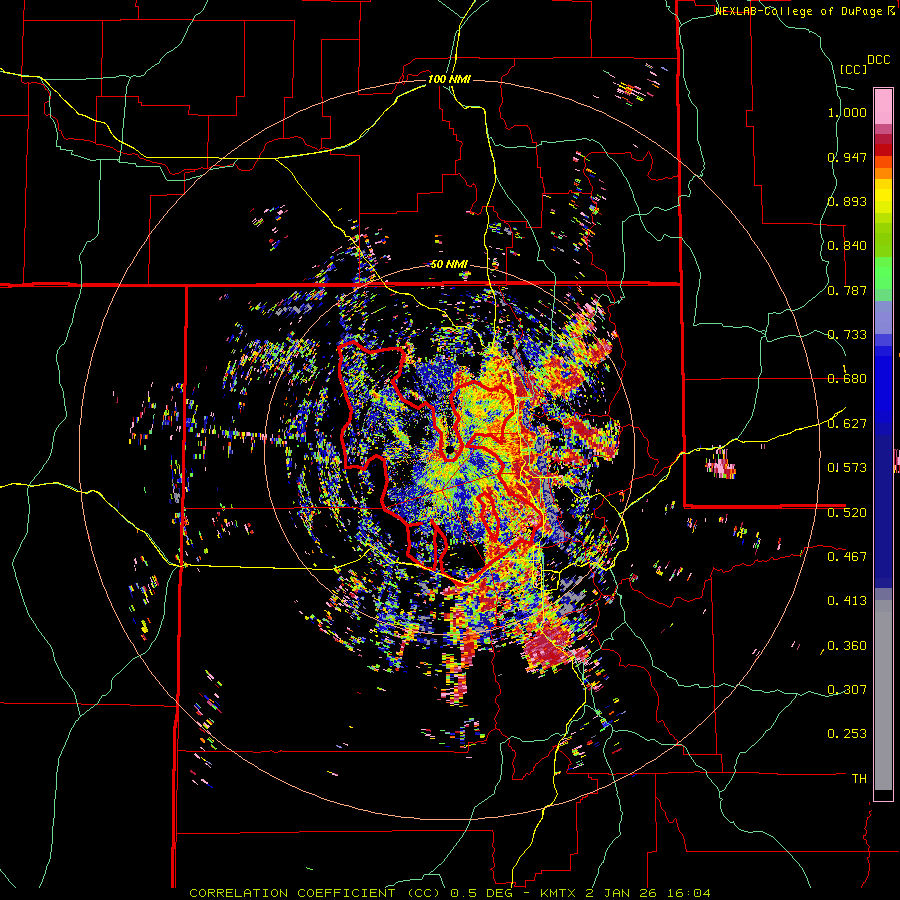Click the 50 NMI range ring label
The width and height of the screenshot is (900, 900).
pyautogui.click(x=449, y=264)
